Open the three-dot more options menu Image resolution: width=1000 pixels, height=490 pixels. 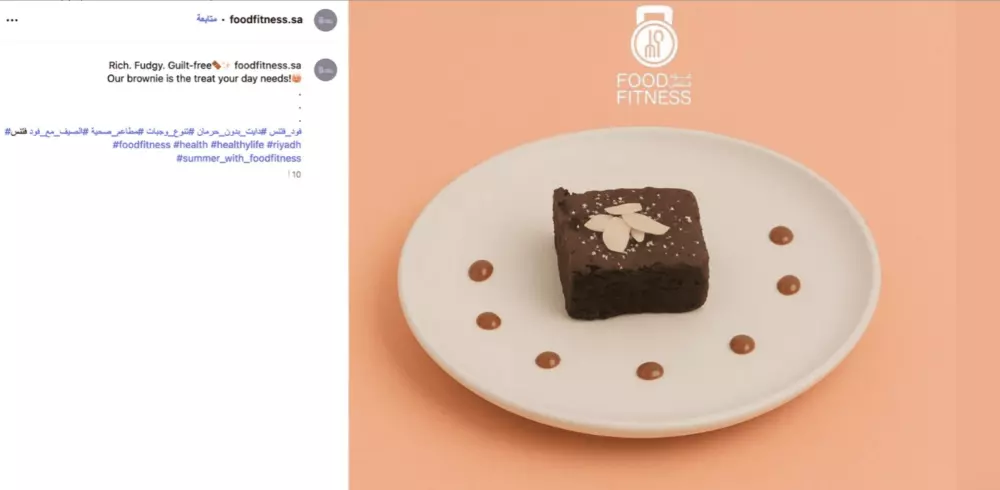(x=12, y=20)
